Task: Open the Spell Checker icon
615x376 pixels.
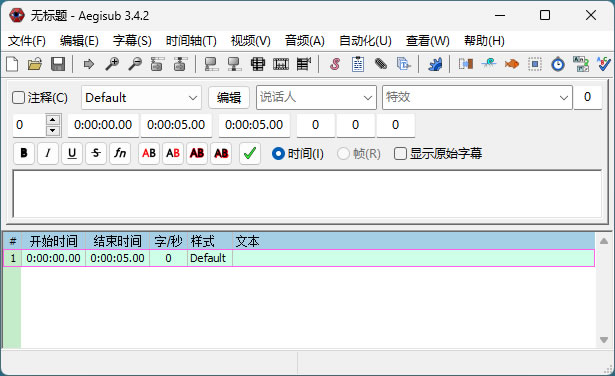Action: click(x=604, y=64)
